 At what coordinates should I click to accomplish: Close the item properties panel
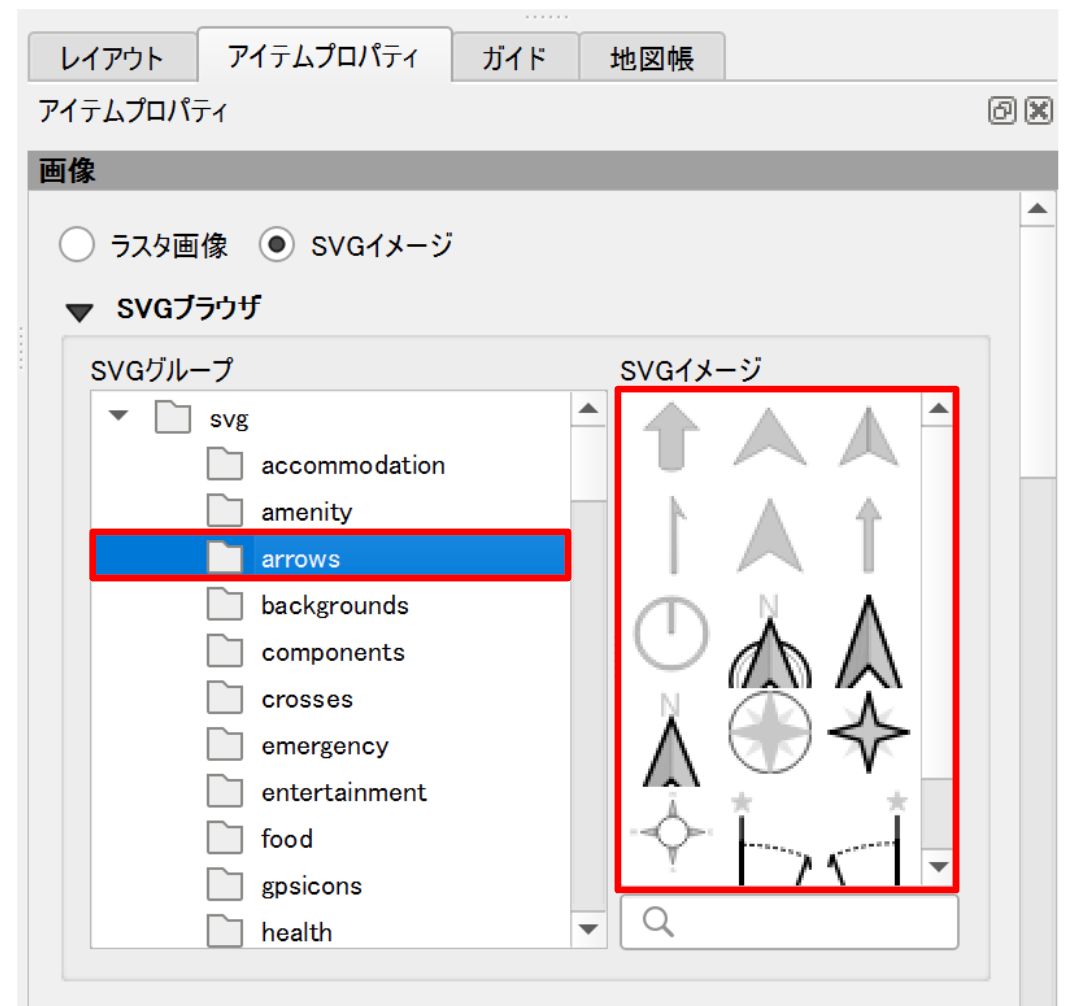coord(1038,110)
